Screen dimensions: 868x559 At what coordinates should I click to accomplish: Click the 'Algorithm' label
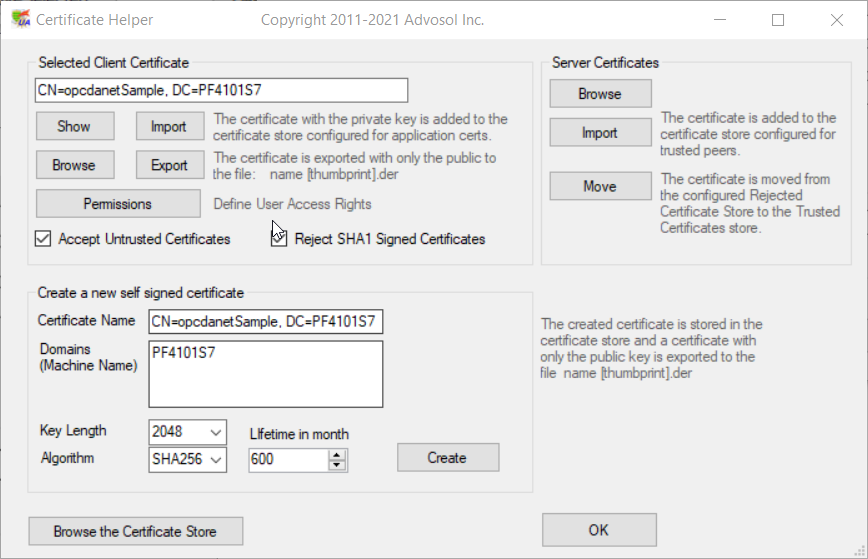tap(68, 458)
